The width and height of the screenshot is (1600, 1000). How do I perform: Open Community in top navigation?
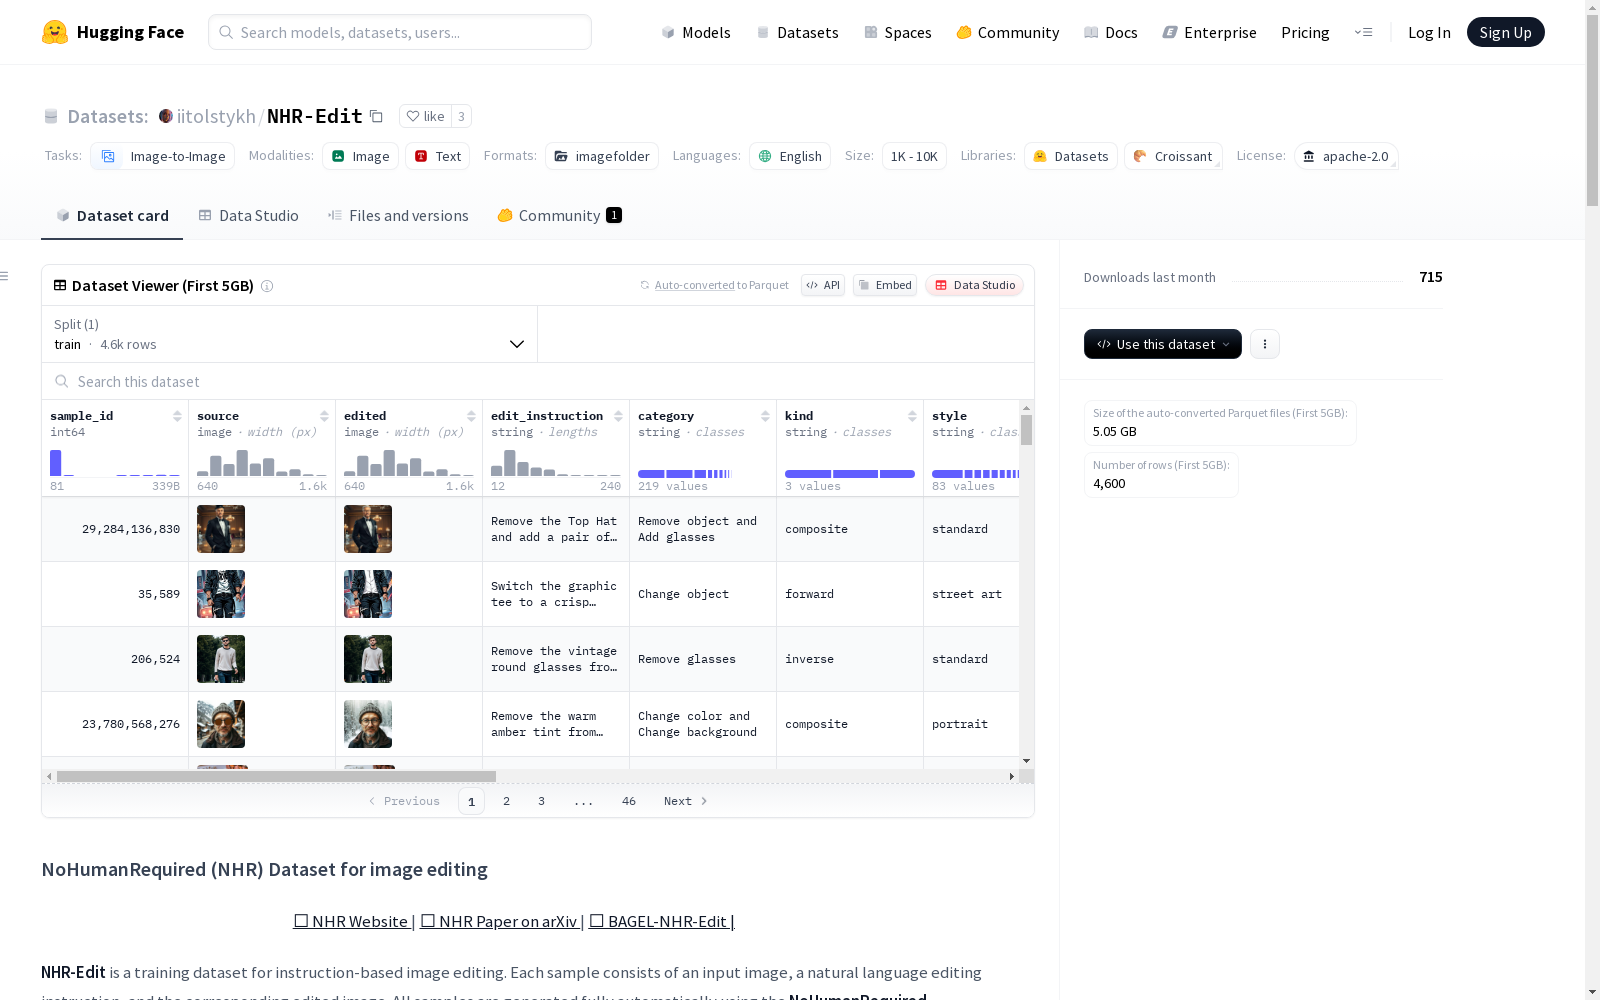pyautogui.click(x=1008, y=32)
